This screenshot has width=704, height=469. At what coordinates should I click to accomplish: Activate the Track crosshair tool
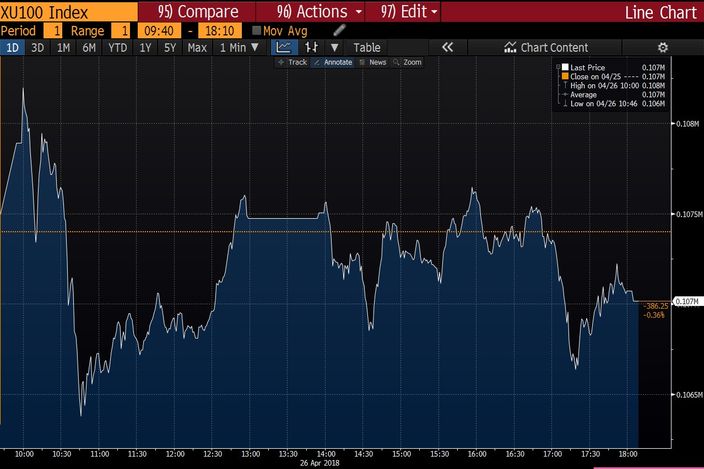[293, 62]
